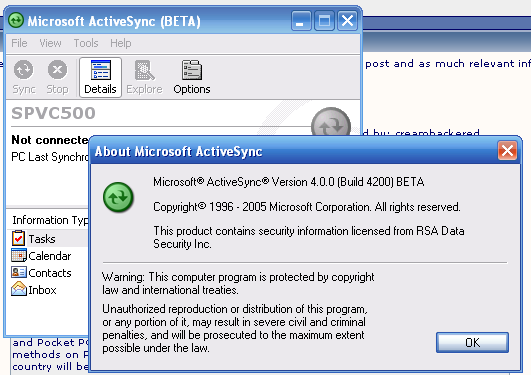Viewport: 531px width, 375px height.
Task: Open the View menu
Action: pos(50,43)
